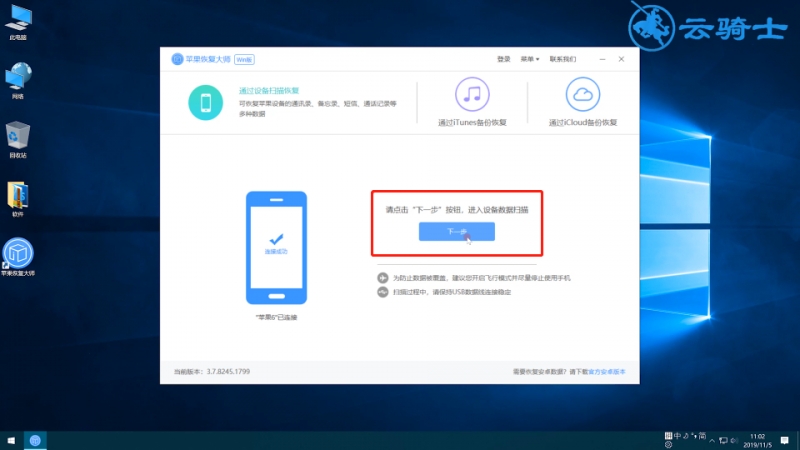The height and width of the screenshot is (450, 800).
Task: Click the USB cable stability tip text
Action: pos(452,292)
